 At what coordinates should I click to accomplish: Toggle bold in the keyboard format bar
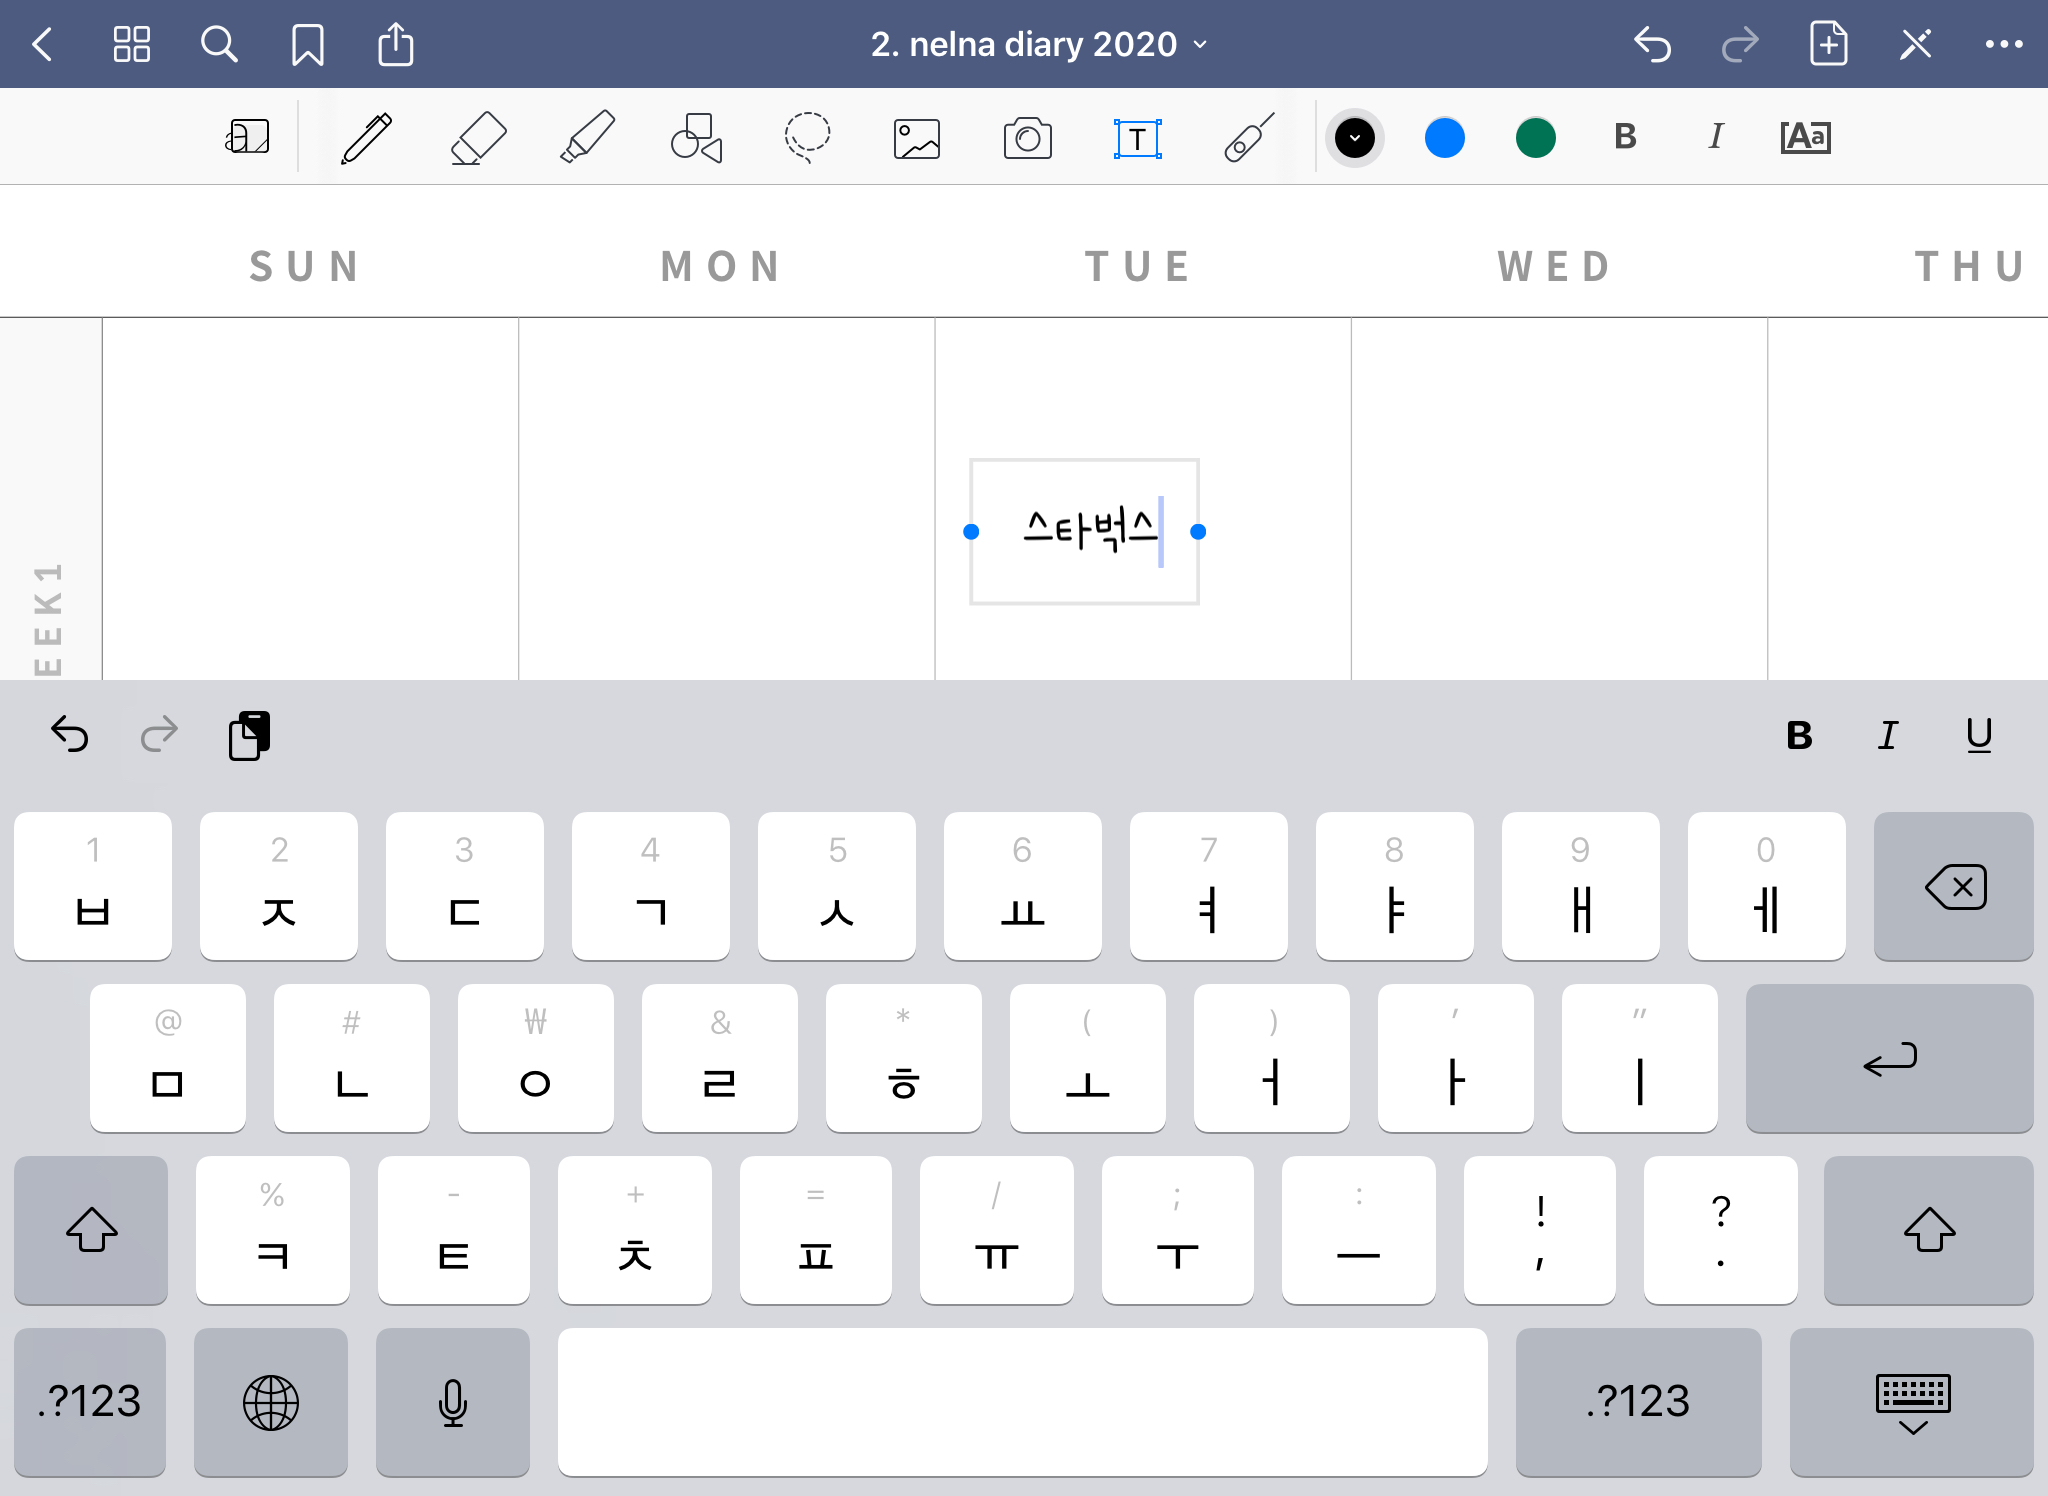click(1799, 736)
